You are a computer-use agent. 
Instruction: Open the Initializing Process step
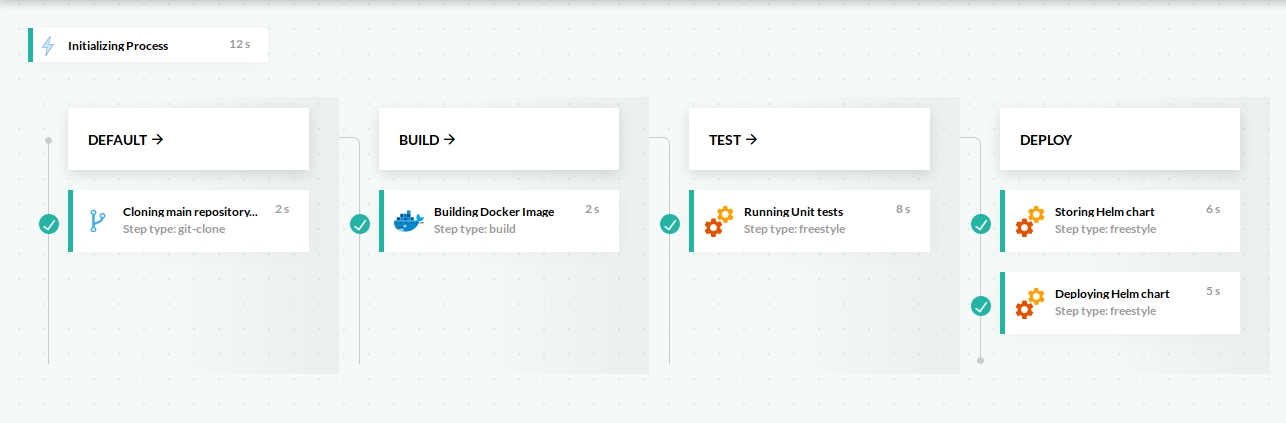click(118, 46)
